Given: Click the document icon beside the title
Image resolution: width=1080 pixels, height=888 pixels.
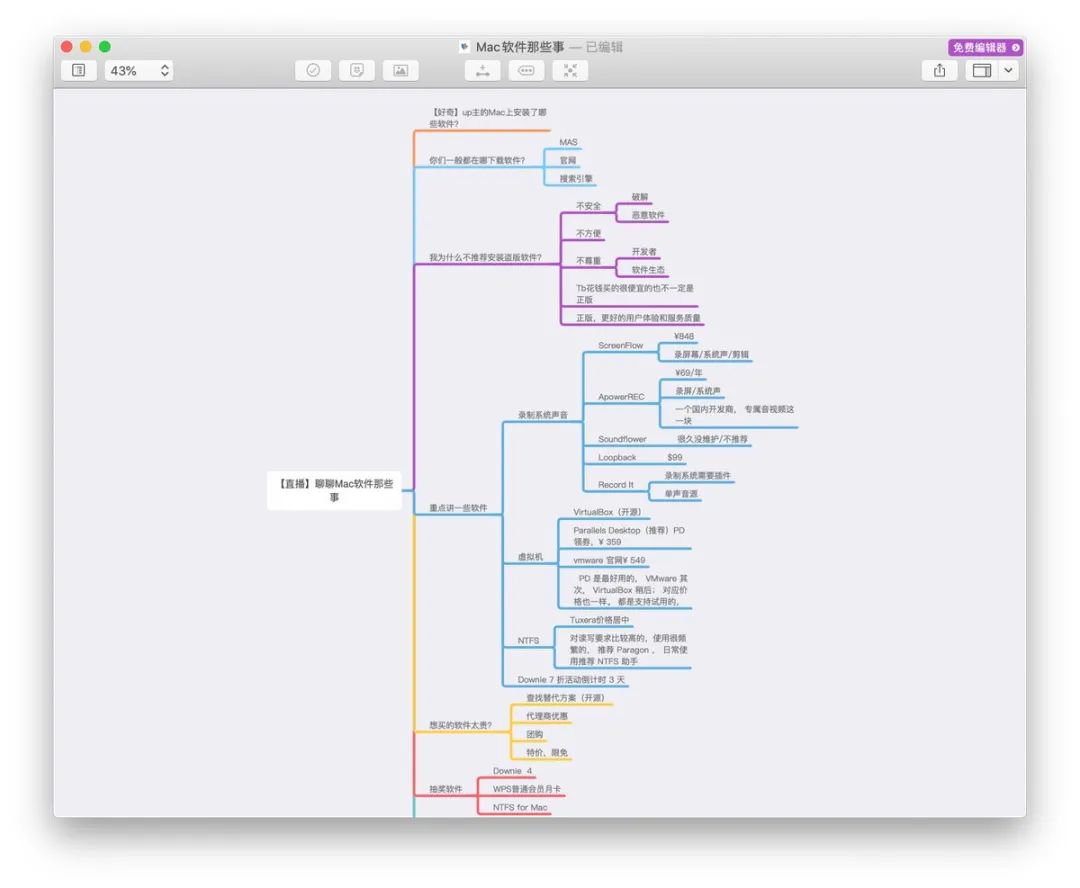Looking at the screenshot, I should point(464,47).
